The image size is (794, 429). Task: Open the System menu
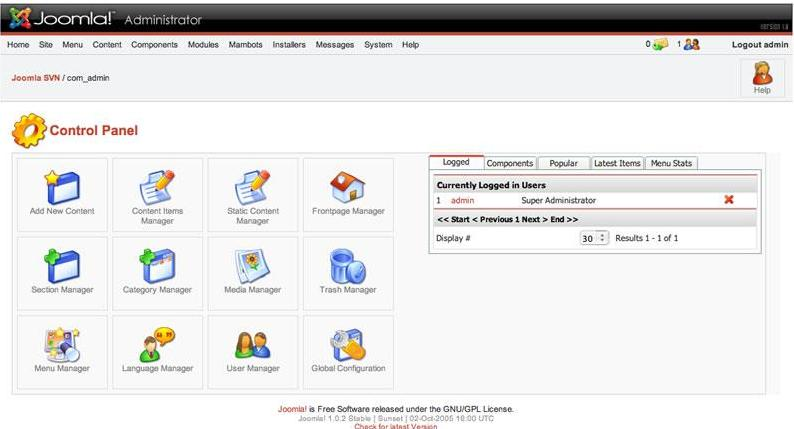click(378, 45)
